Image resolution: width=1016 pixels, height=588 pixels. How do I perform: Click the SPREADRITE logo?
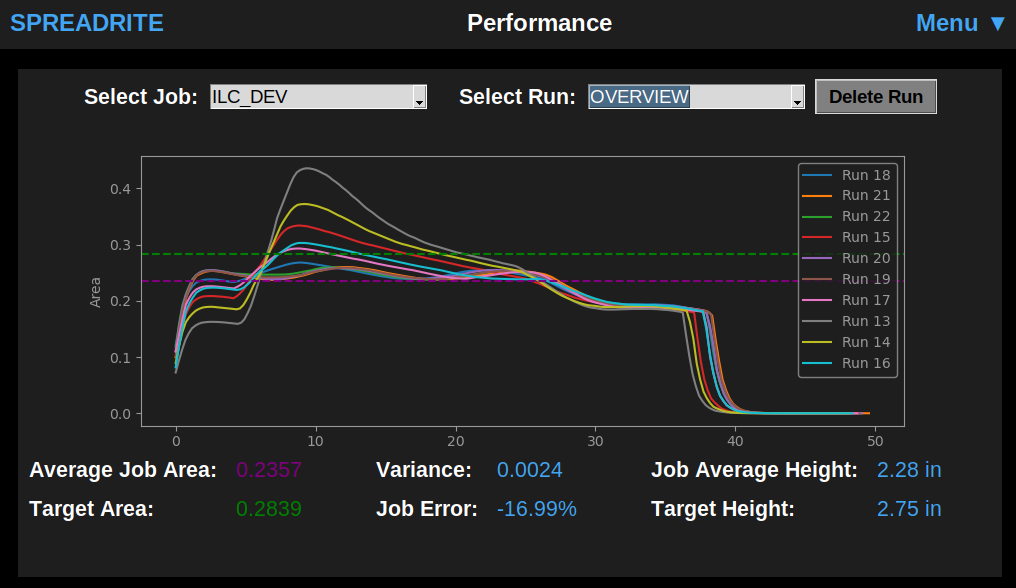tap(86, 23)
